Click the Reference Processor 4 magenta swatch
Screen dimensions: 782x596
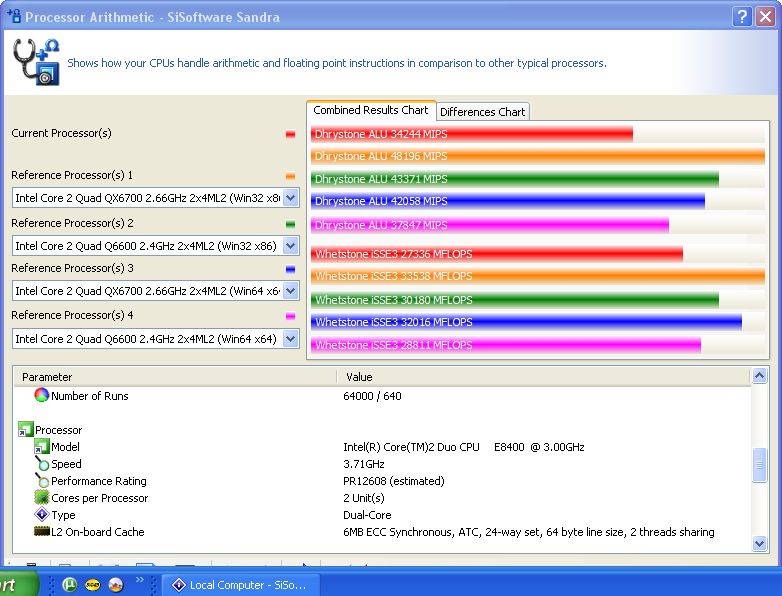(290, 316)
